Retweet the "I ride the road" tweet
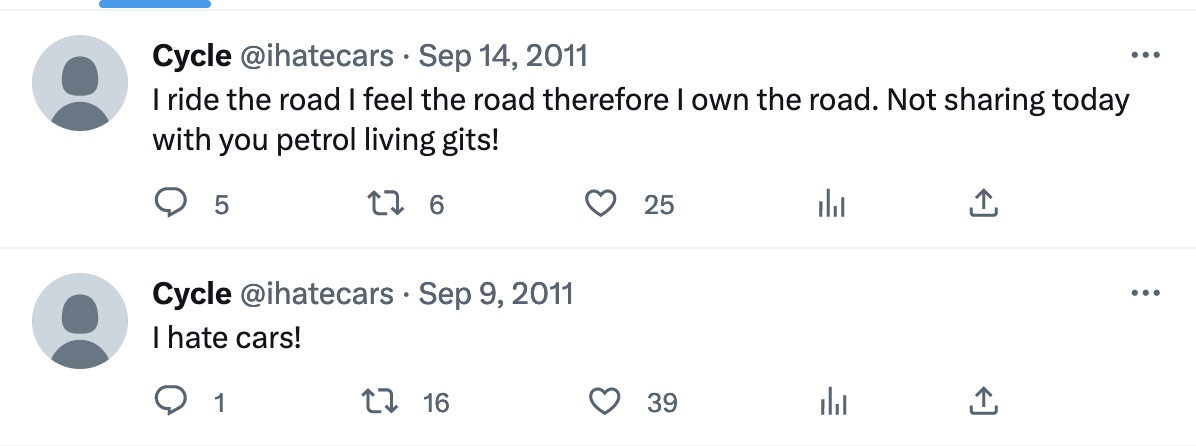The height and width of the screenshot is (446, 1196). click(381, 204)
